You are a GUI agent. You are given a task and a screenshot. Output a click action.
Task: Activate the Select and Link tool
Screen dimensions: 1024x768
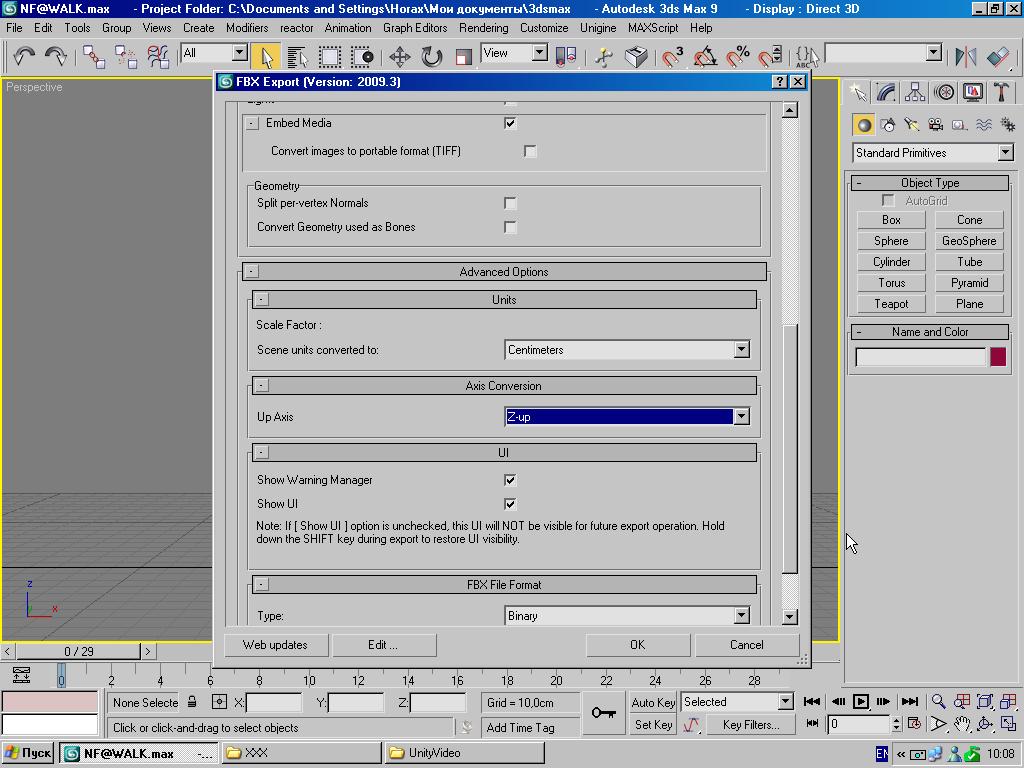pos(94,57)
